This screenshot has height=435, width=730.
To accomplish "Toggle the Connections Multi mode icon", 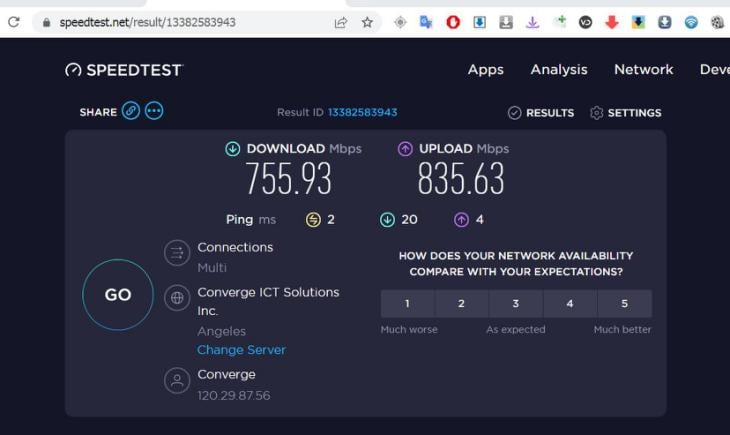I will click(x=177, y=253).
